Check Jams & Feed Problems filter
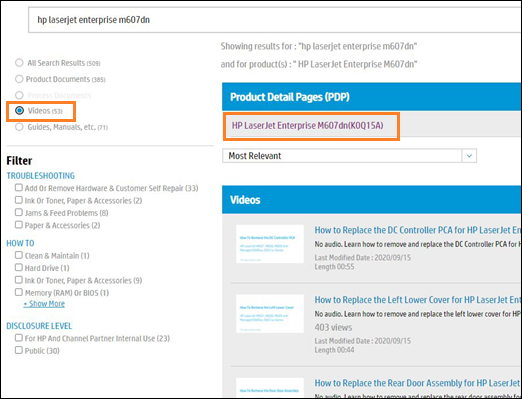Screen dimensions: 522x399 coord(19,212)
